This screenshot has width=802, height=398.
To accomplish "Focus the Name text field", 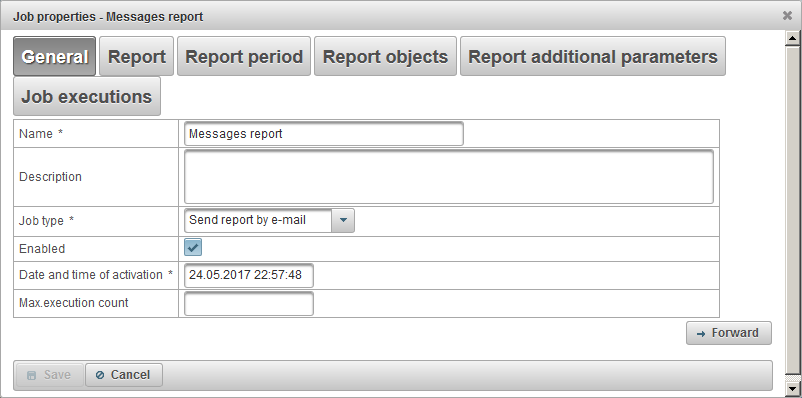I will tap(324, 134).
